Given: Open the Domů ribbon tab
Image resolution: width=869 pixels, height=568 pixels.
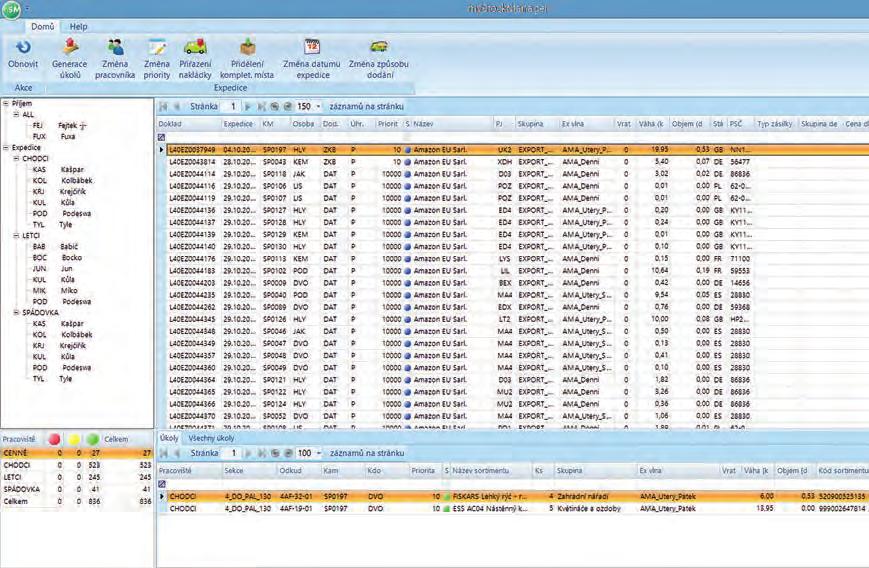Looking at the screenshot, I should coord(43,27).
